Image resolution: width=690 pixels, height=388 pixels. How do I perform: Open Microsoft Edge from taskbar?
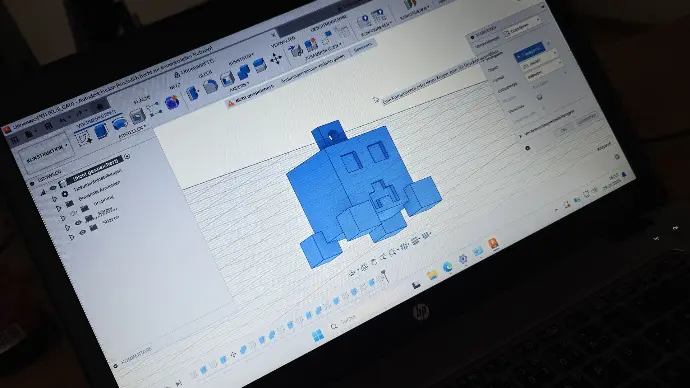click(448, 267)
